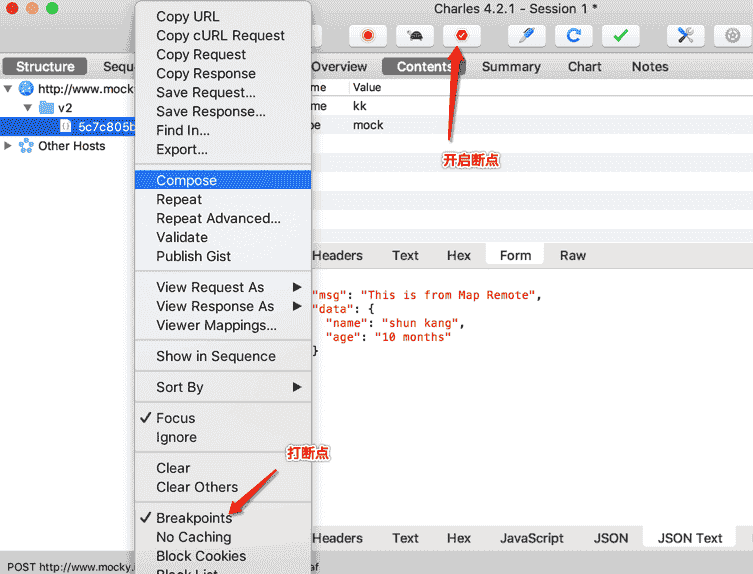Open request Hex tab

point(459,256)
